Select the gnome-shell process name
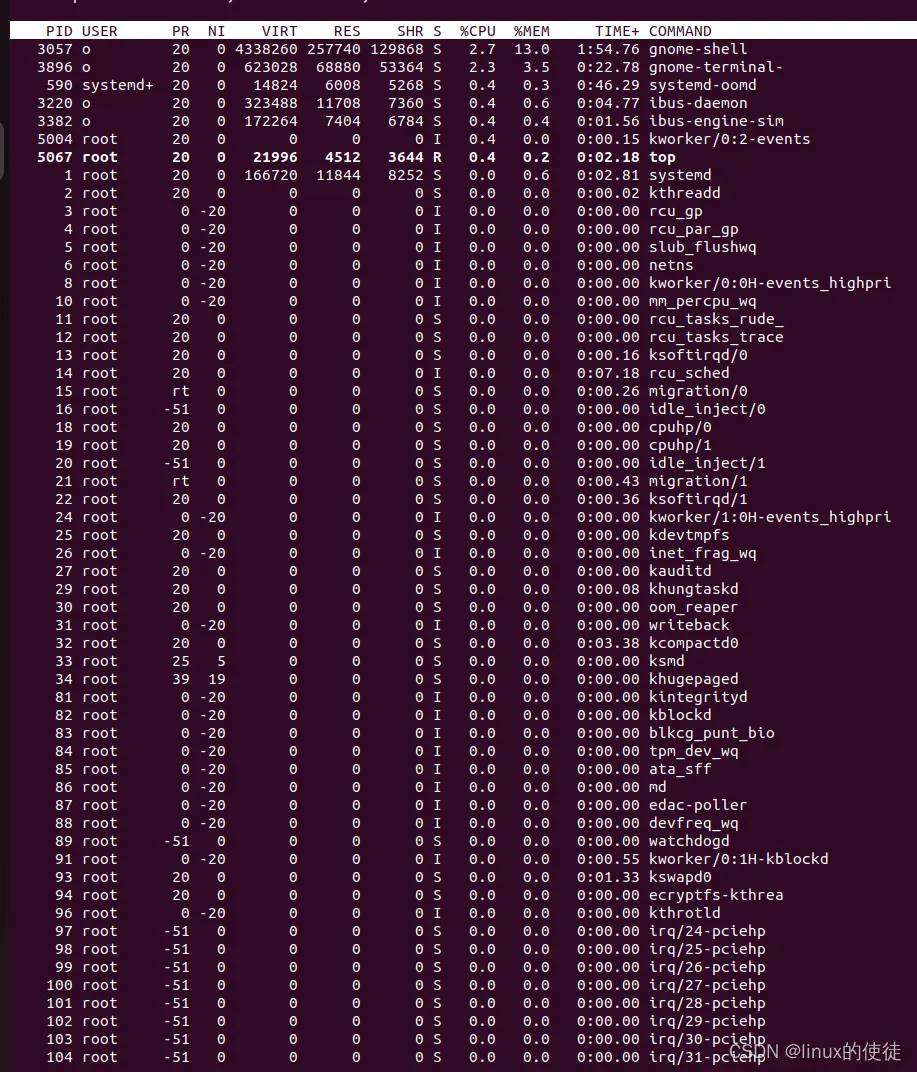 [698, 49]
